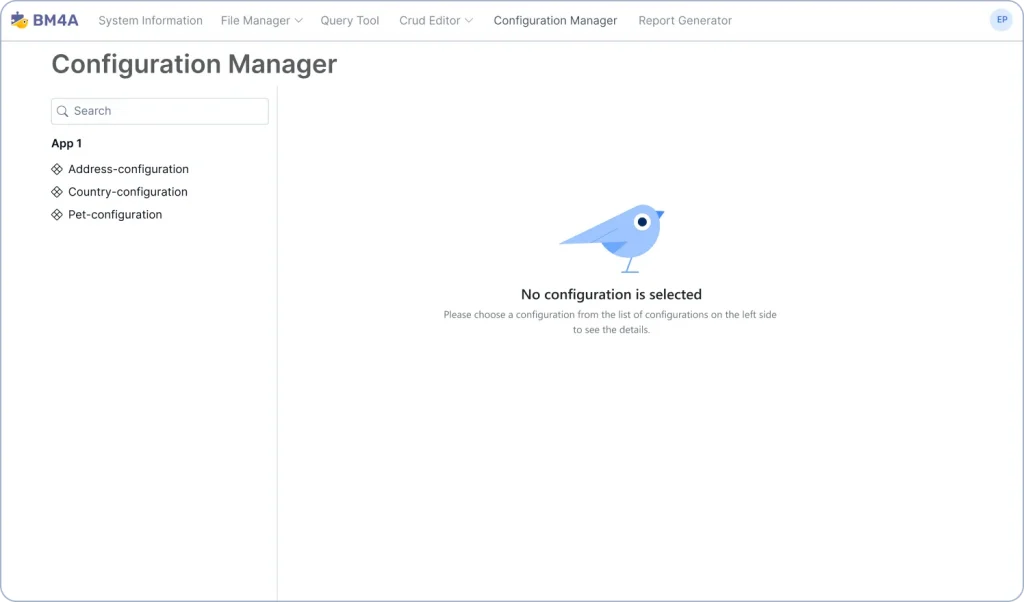This screenshot has width=1024, height=602.
Task: Click the Configuration Manager page heading
Action: coord(194,64)
